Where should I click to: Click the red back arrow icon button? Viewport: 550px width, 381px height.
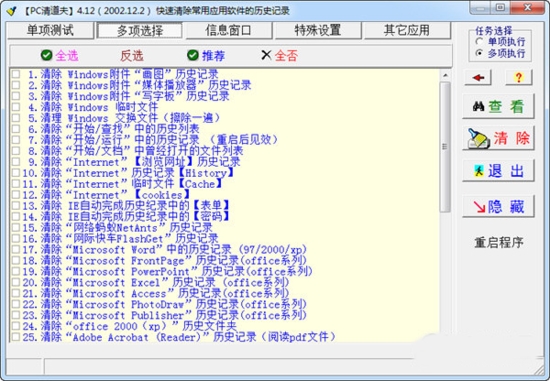pyautogui.click(x=478, y=78)
